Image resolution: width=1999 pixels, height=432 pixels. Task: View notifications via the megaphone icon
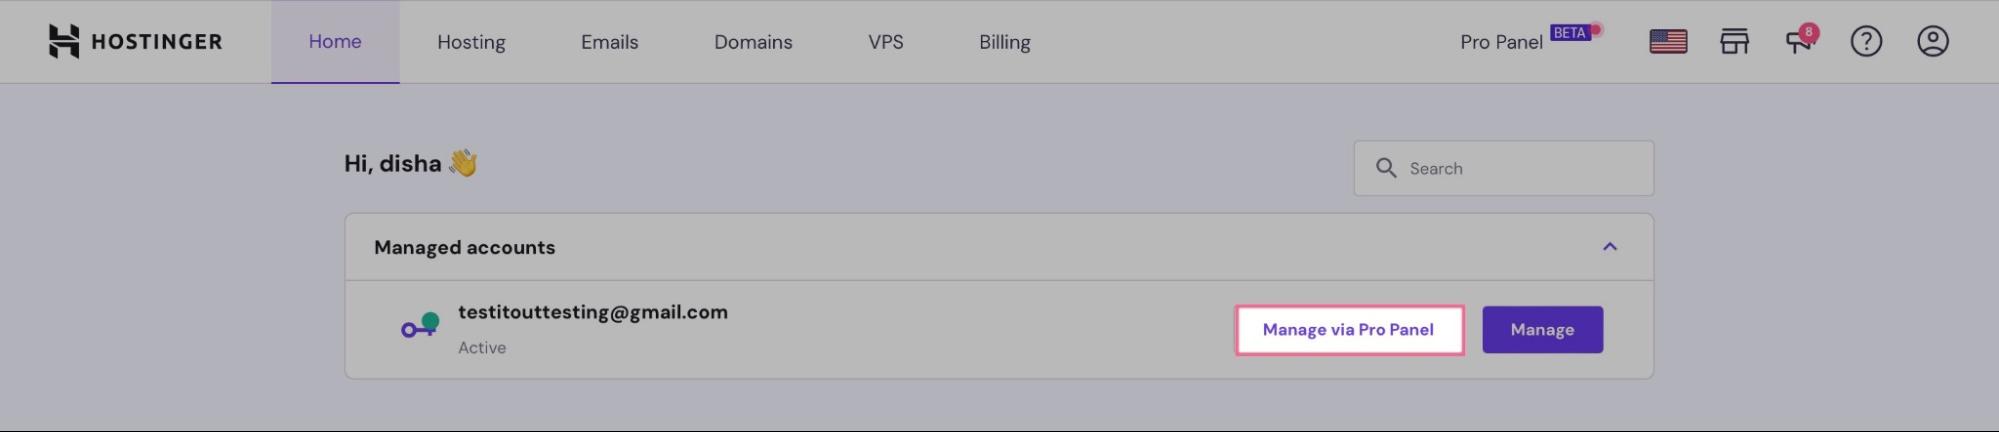point(1799,41)
